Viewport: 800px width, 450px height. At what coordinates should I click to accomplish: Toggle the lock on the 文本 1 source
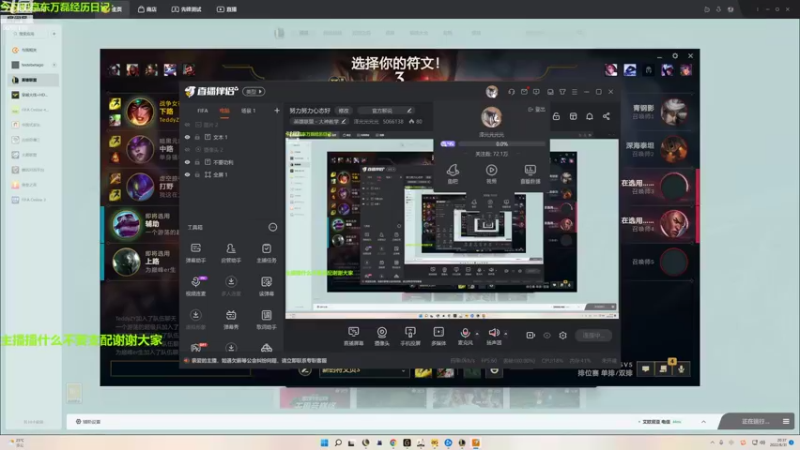coord(197,137)
